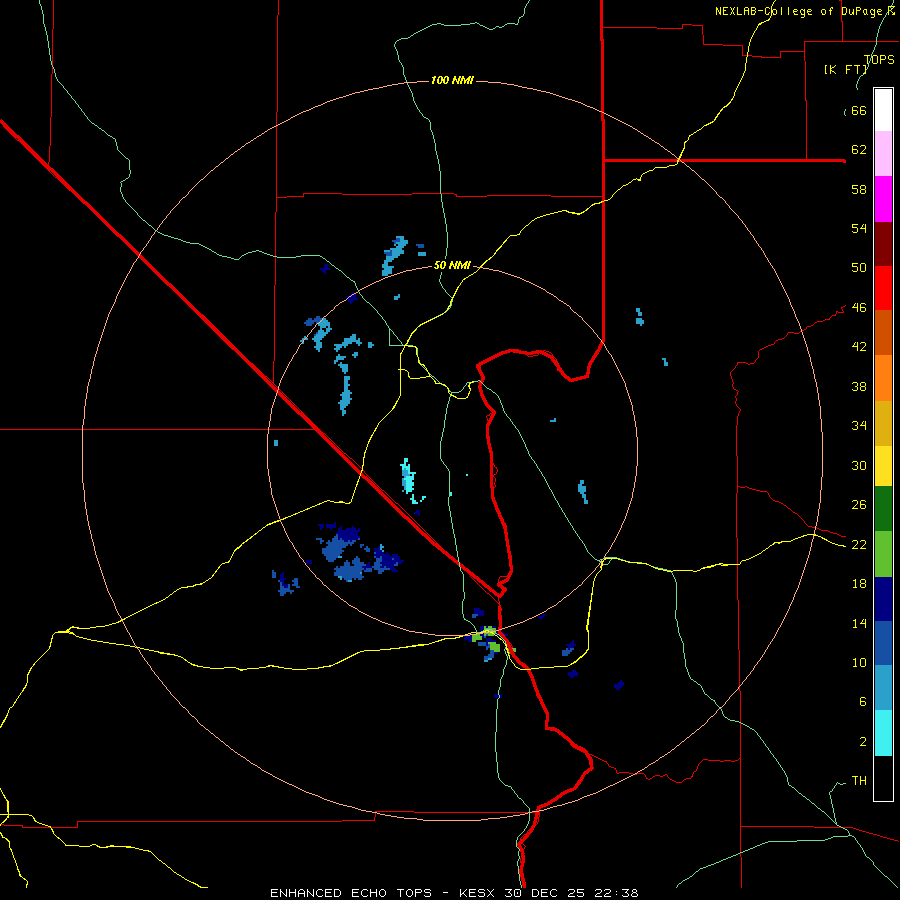Click the legend value 58
This screenshot has height=900, width=900.
coord(859,189)
